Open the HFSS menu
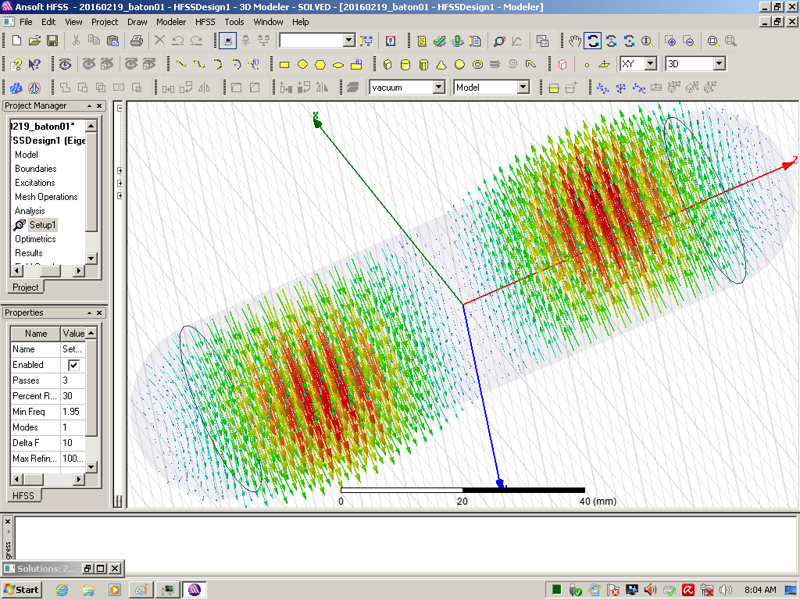The height and width of the screenshot is (600, 800). [204, 21]
